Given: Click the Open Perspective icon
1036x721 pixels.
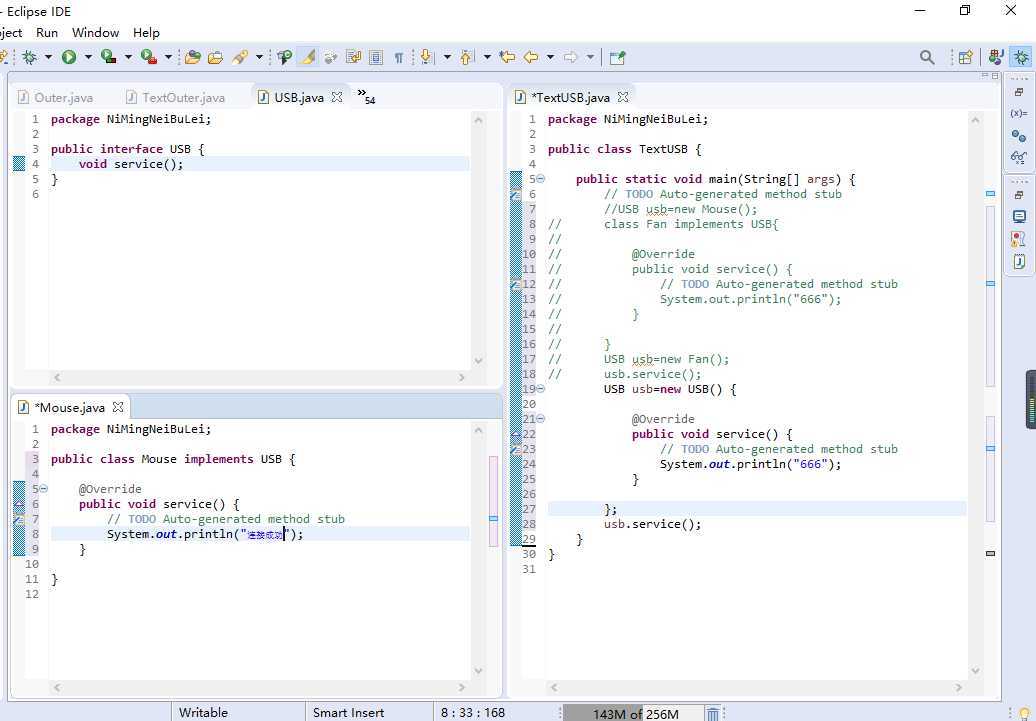Looking at the screenshot, I should 965,57.
